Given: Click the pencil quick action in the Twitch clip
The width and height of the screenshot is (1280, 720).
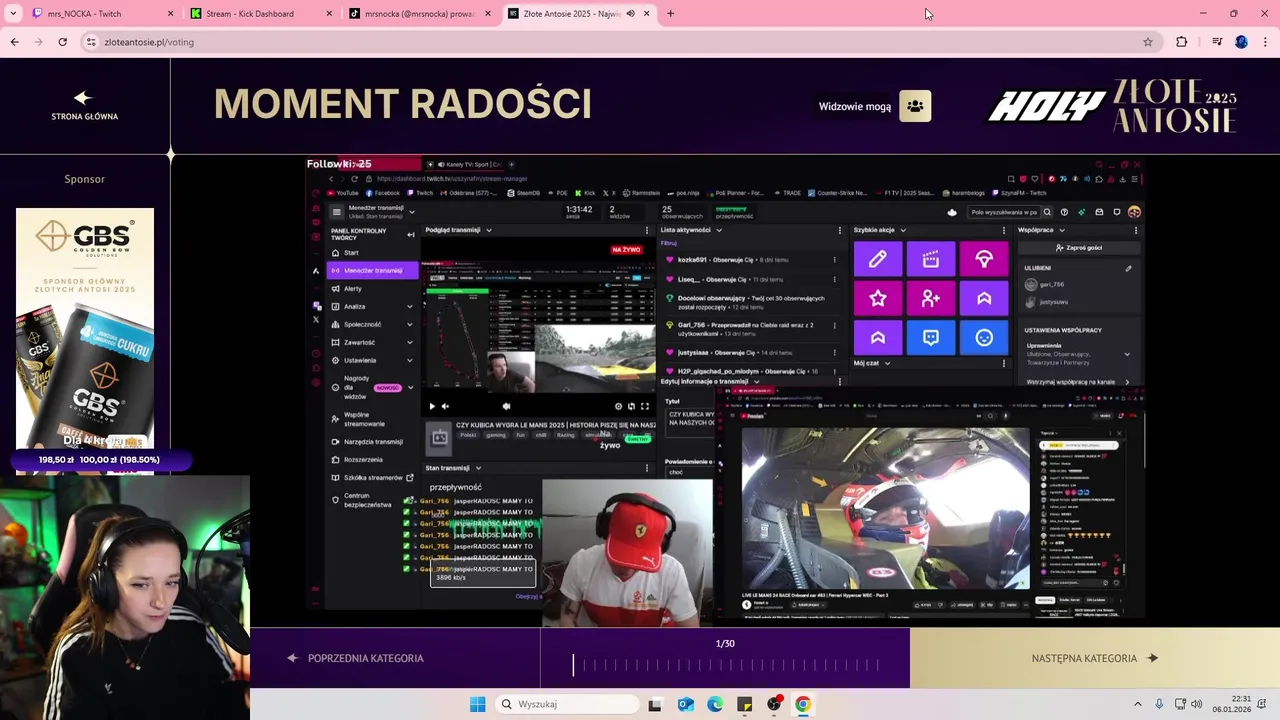Looking at the screenshot, I should click(878, 259).
